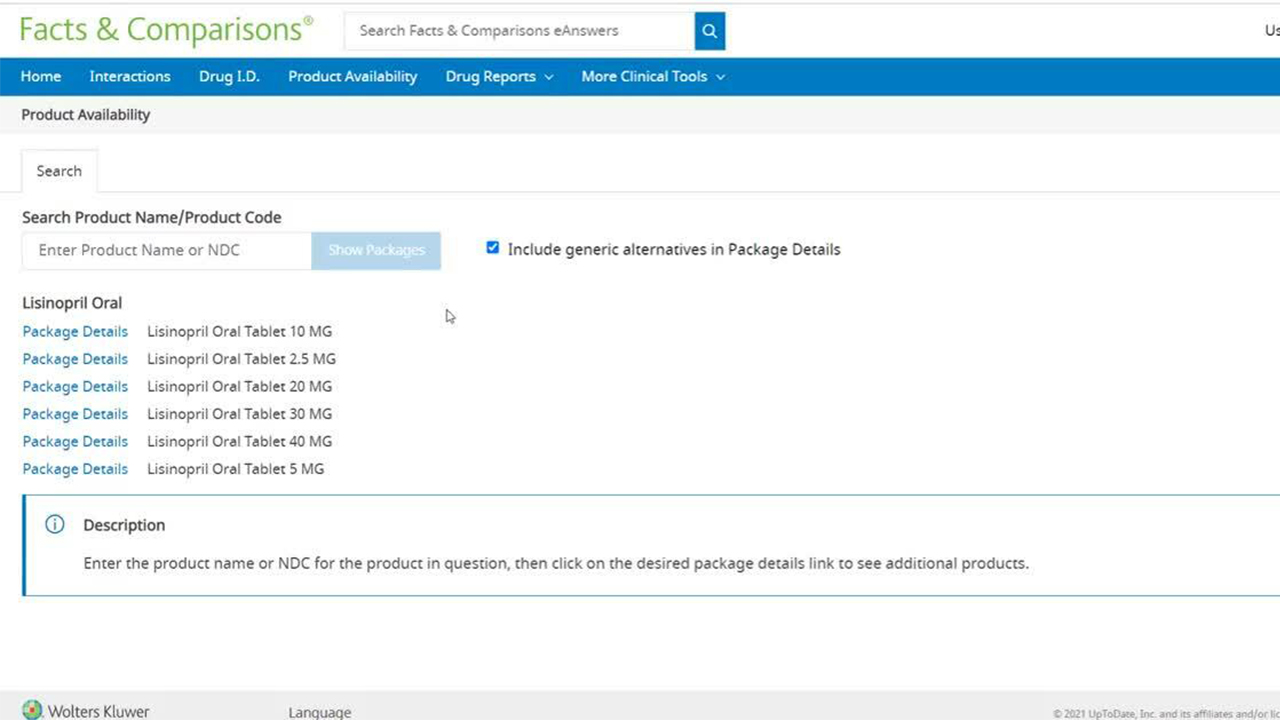This screenshot has width=1280, height=720.
Task: Click the Enter Product Name or NDC field
Action: coord(166,250)
